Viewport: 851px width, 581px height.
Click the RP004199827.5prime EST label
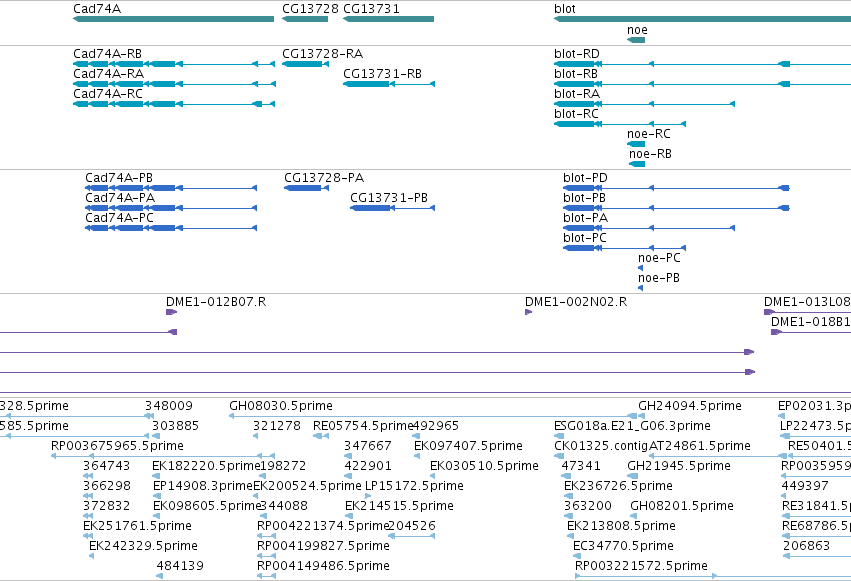point(323,546)
